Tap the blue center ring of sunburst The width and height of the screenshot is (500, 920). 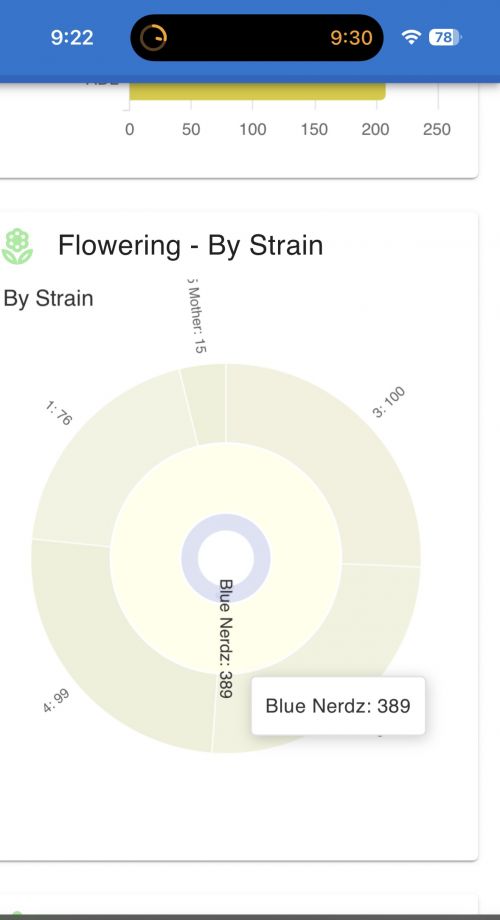click(189, 557)
